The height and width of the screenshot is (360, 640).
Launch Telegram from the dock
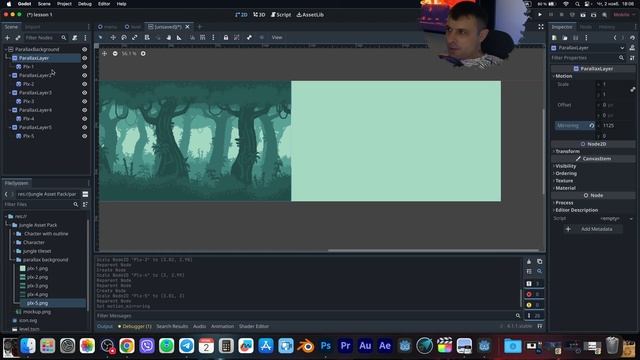click(187, 346)
